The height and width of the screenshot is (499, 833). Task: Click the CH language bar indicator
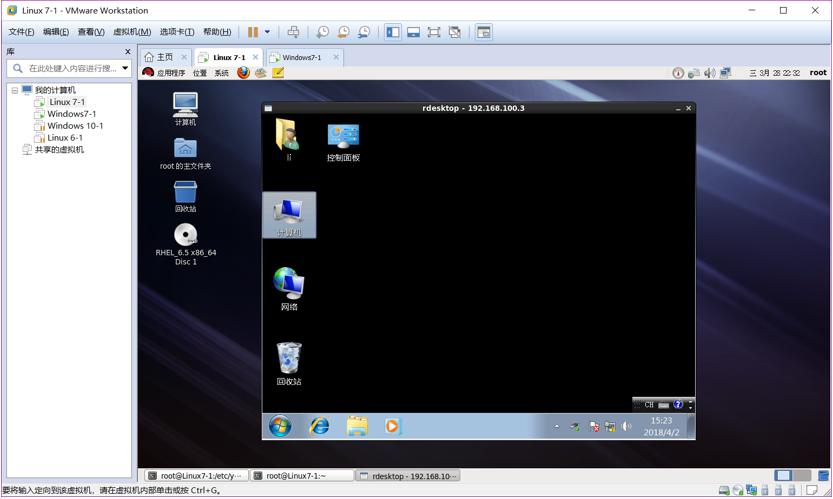649,405
